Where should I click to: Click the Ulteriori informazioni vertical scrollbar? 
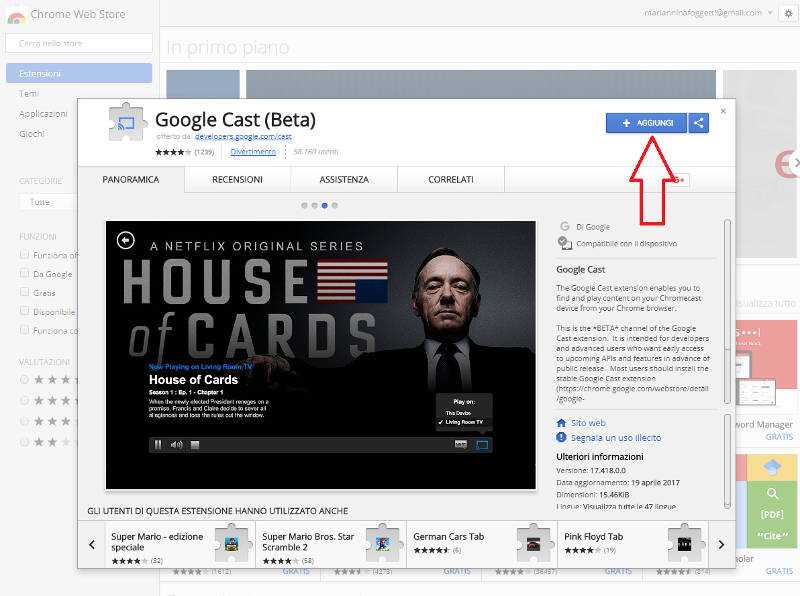click(x=727, y=461)
